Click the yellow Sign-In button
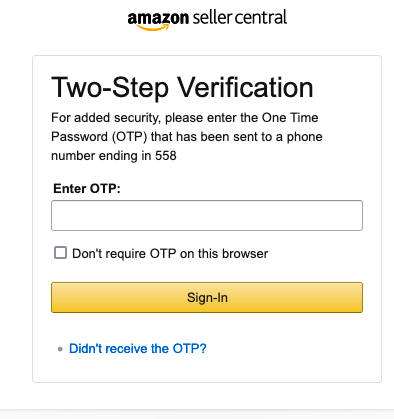The image size is (394, 419). (207, 297)
